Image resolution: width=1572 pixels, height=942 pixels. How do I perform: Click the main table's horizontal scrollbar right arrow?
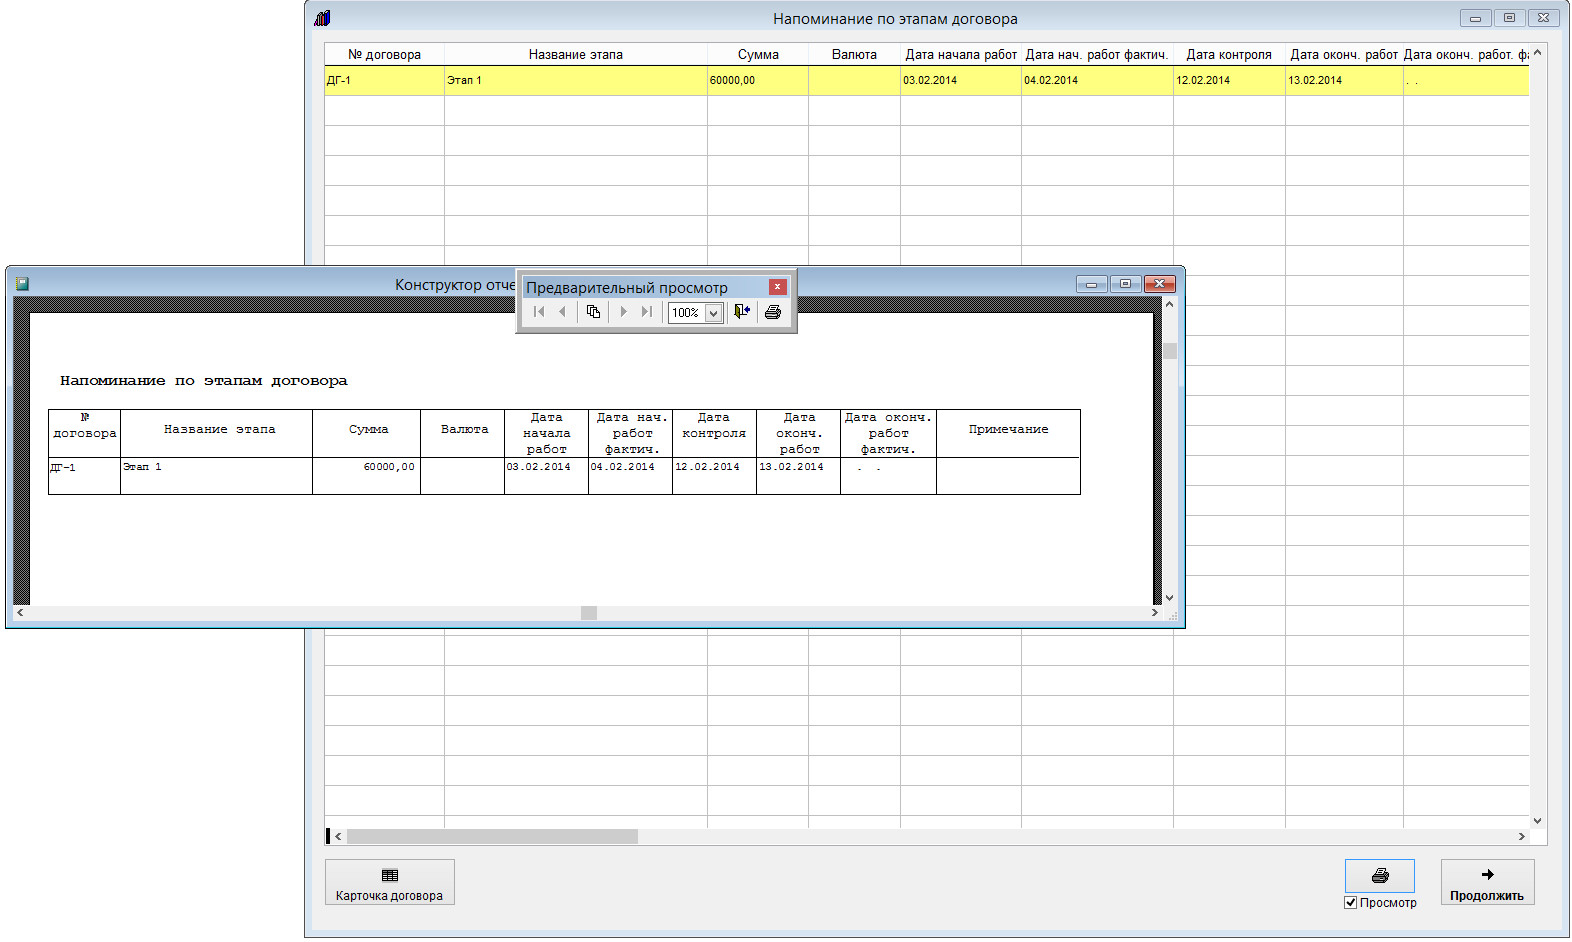click(x=1522, y=836)
